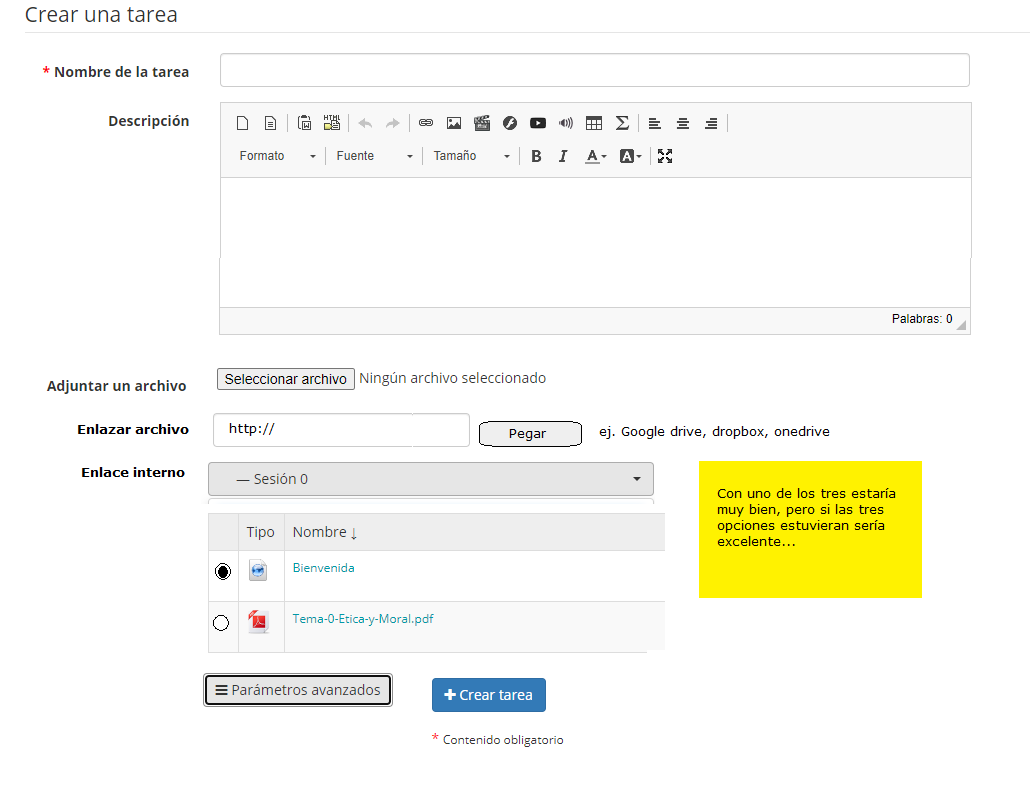This screenshot has height=790, width=1030.
Task: Align text right in the editor
Action: point(711,123)
